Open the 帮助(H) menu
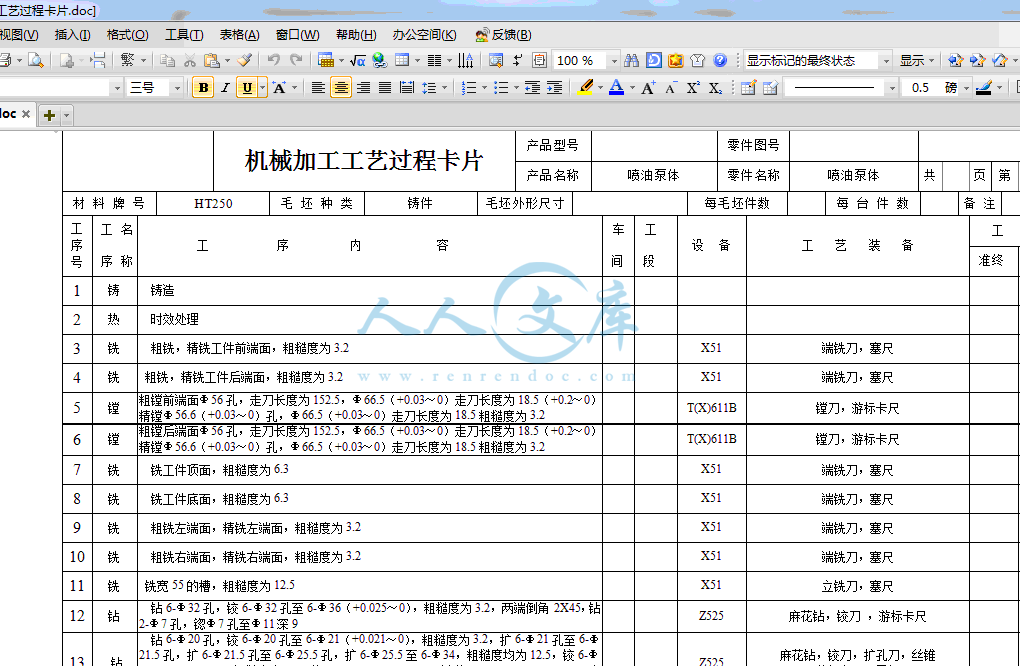The image size is (1020, 666). [x=356, y=35]
